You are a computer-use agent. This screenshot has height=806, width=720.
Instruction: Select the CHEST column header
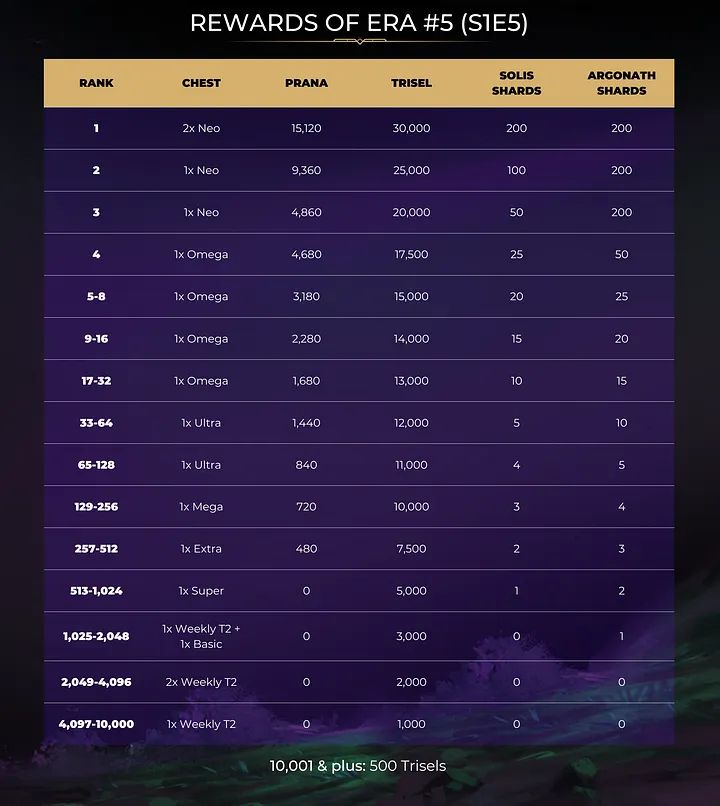click(x=201, y=83)
